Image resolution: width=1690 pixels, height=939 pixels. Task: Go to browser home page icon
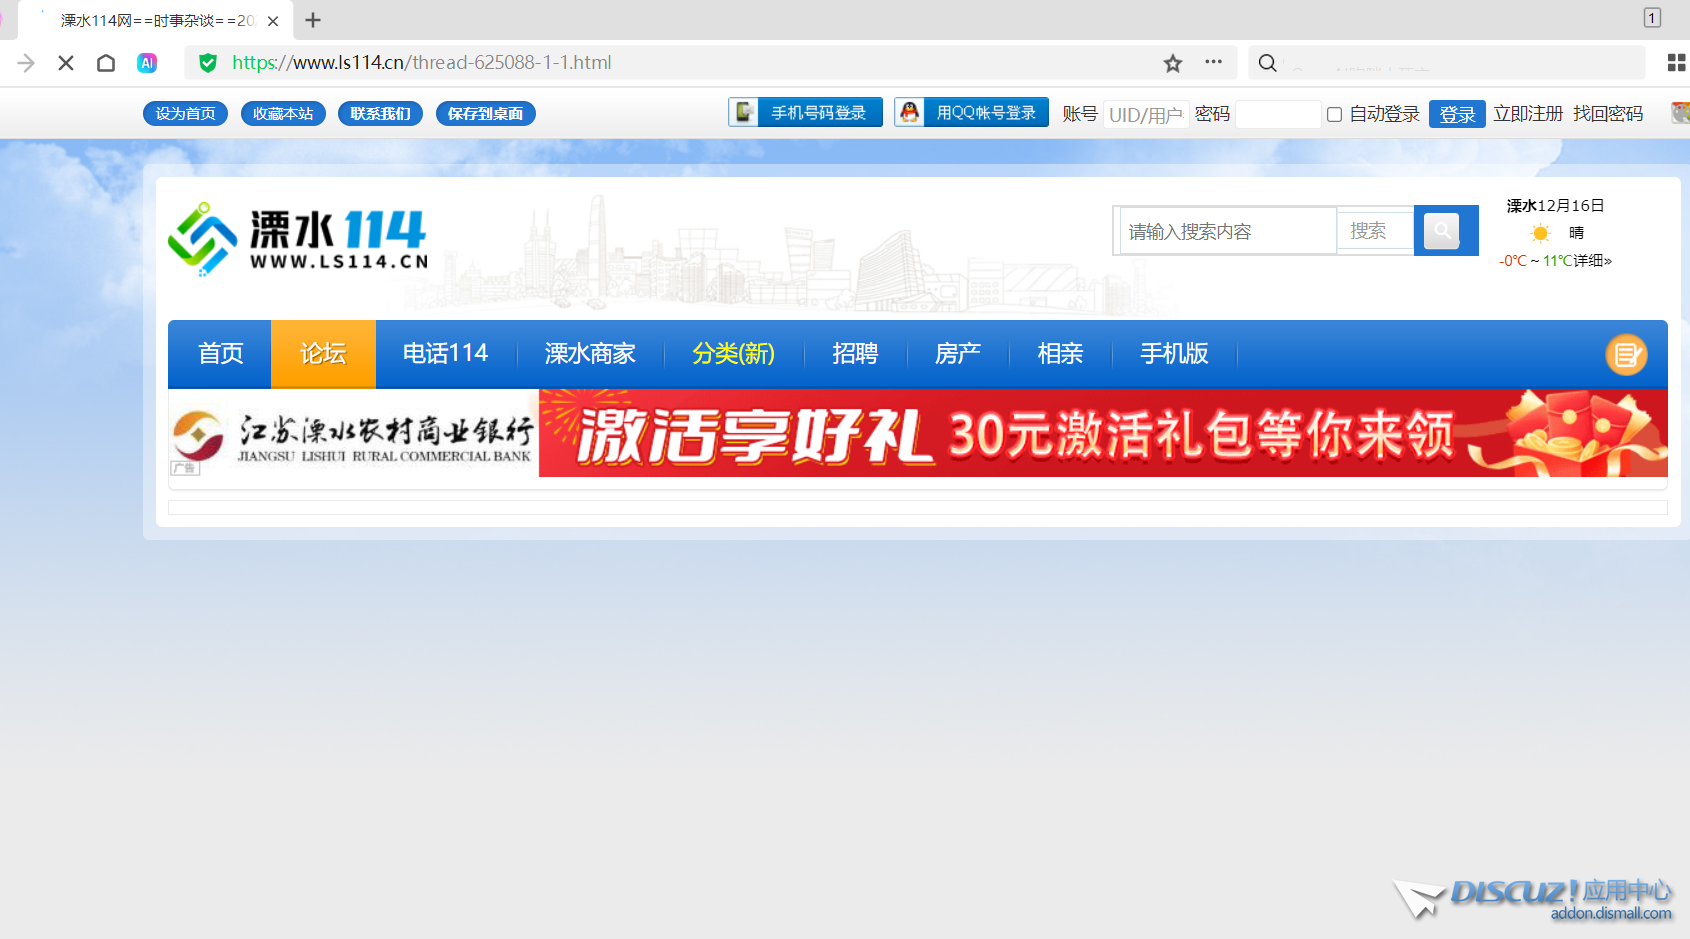pos(106,63)
